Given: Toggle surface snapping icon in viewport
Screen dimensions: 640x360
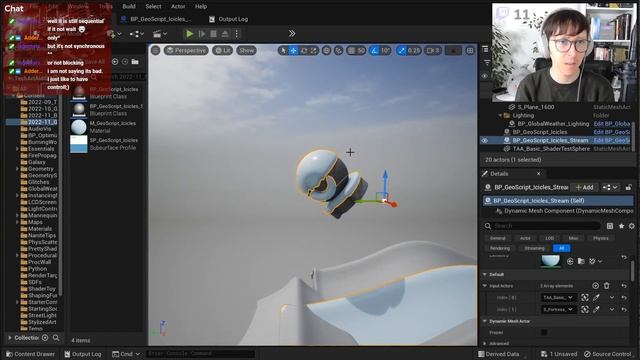Looking at the screenshot, I should (338, 51).
